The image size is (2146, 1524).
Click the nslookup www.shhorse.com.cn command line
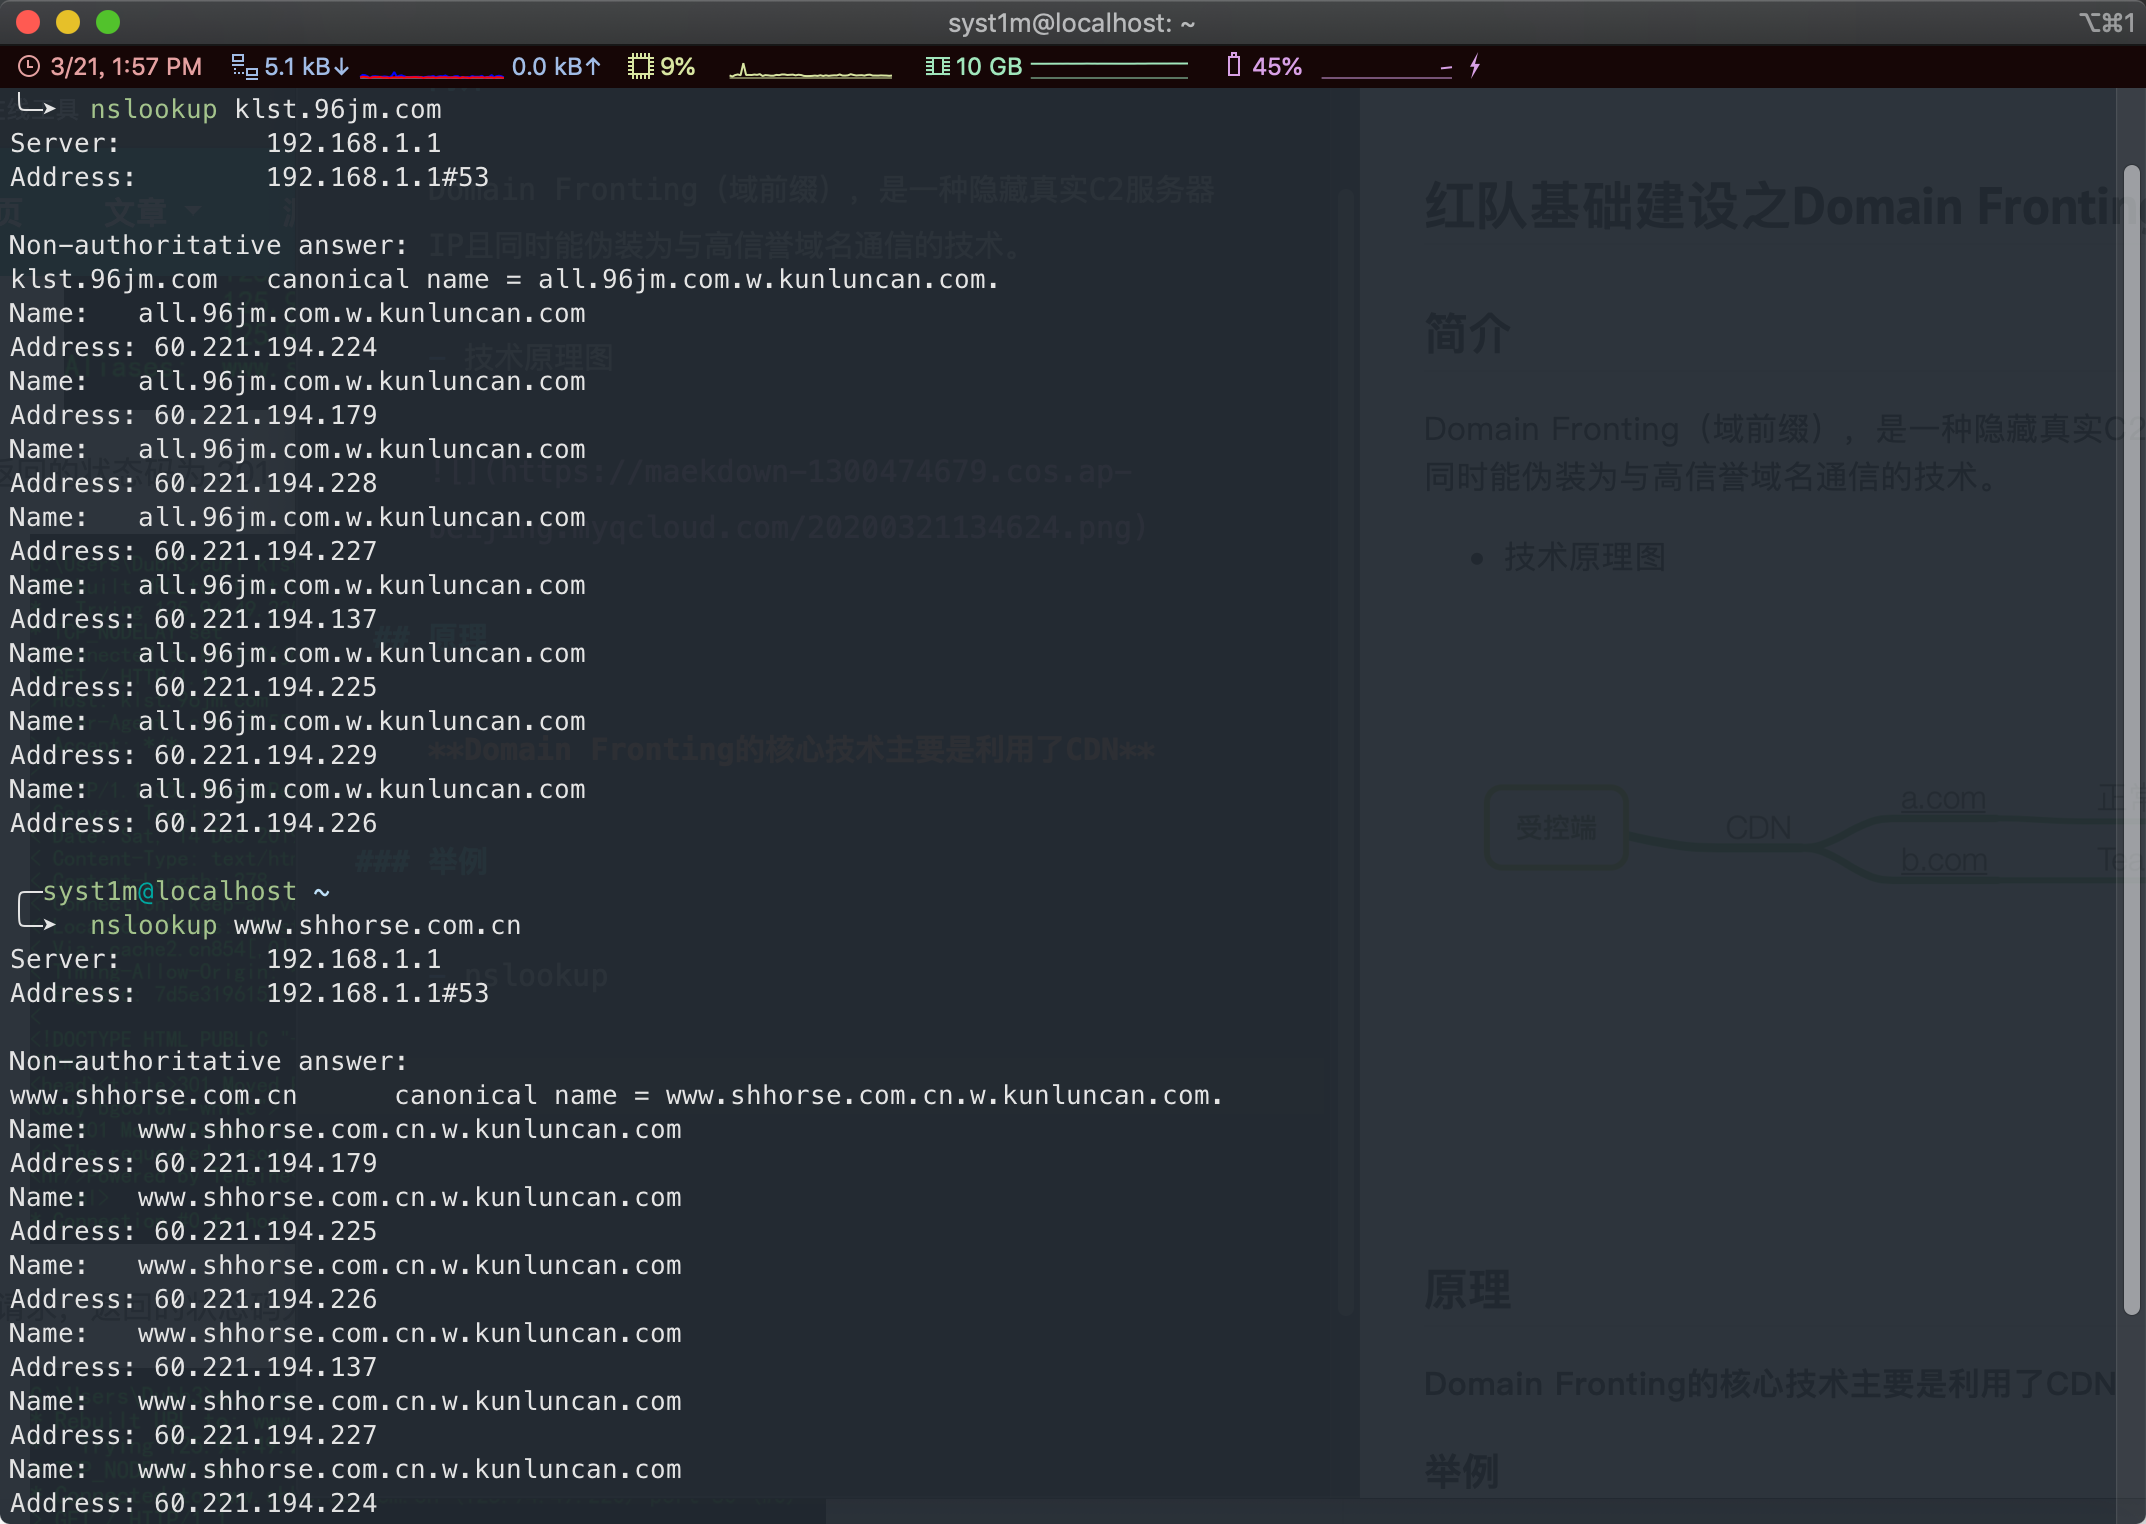(x=305, y=926)
